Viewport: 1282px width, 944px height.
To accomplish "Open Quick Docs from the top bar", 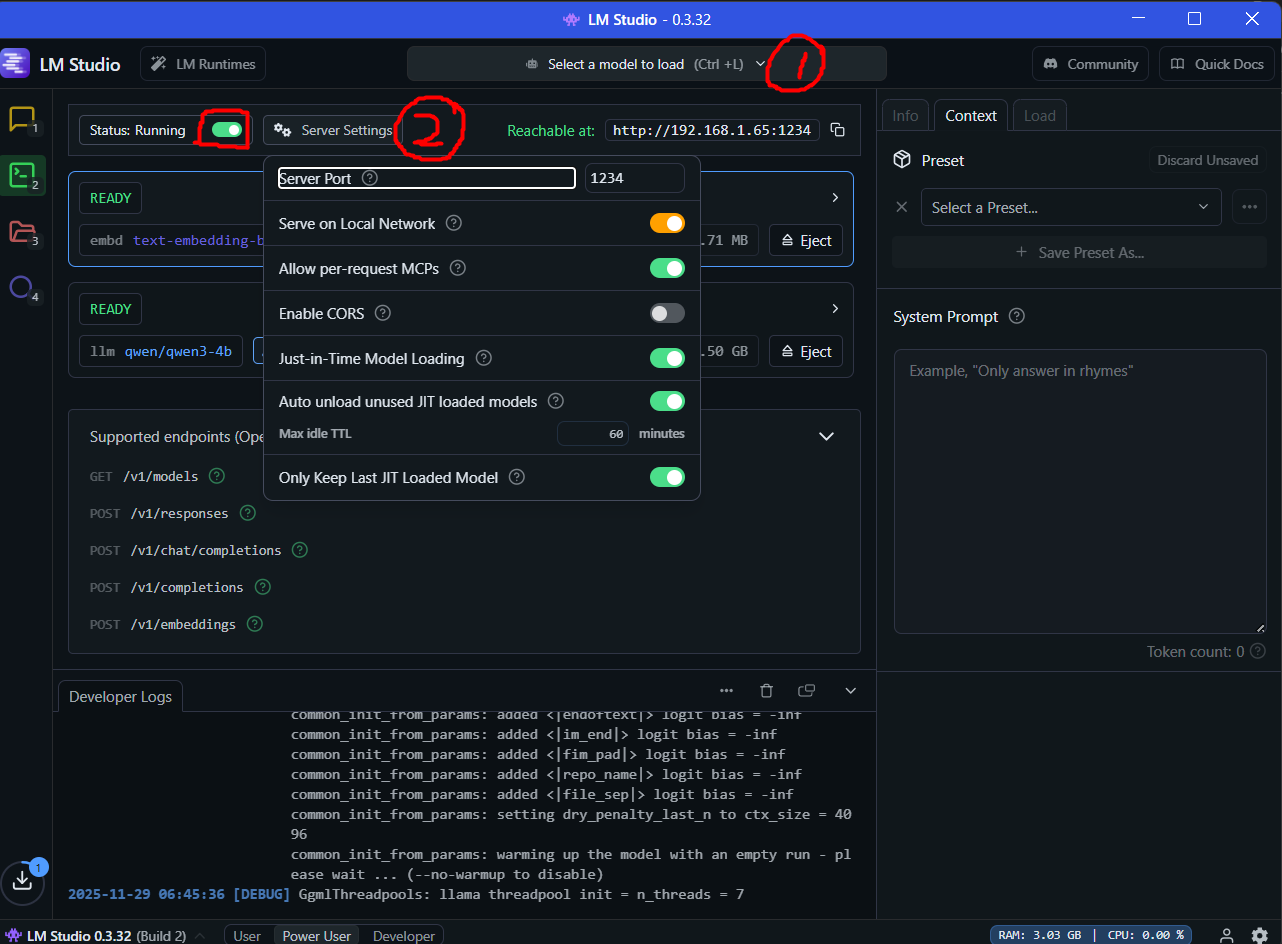I will pos(1216,63).
